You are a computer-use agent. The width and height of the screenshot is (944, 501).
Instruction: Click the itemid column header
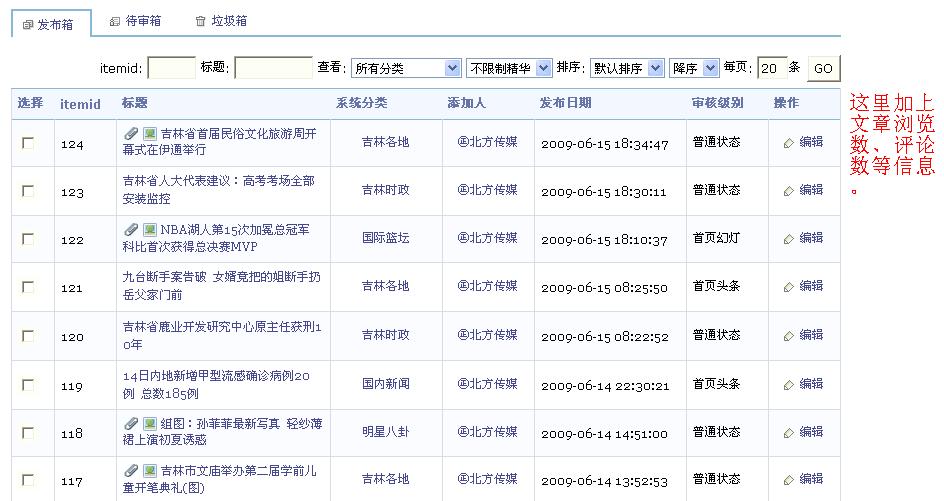click(80, 104)
